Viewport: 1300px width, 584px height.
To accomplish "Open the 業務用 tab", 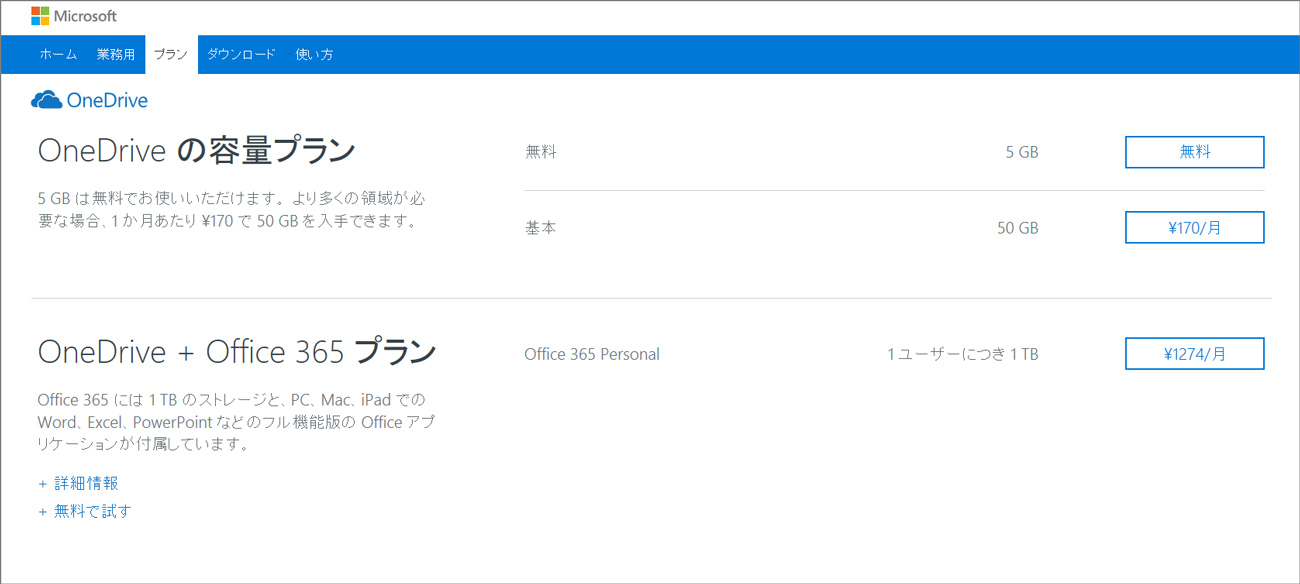I will [116, 55].
